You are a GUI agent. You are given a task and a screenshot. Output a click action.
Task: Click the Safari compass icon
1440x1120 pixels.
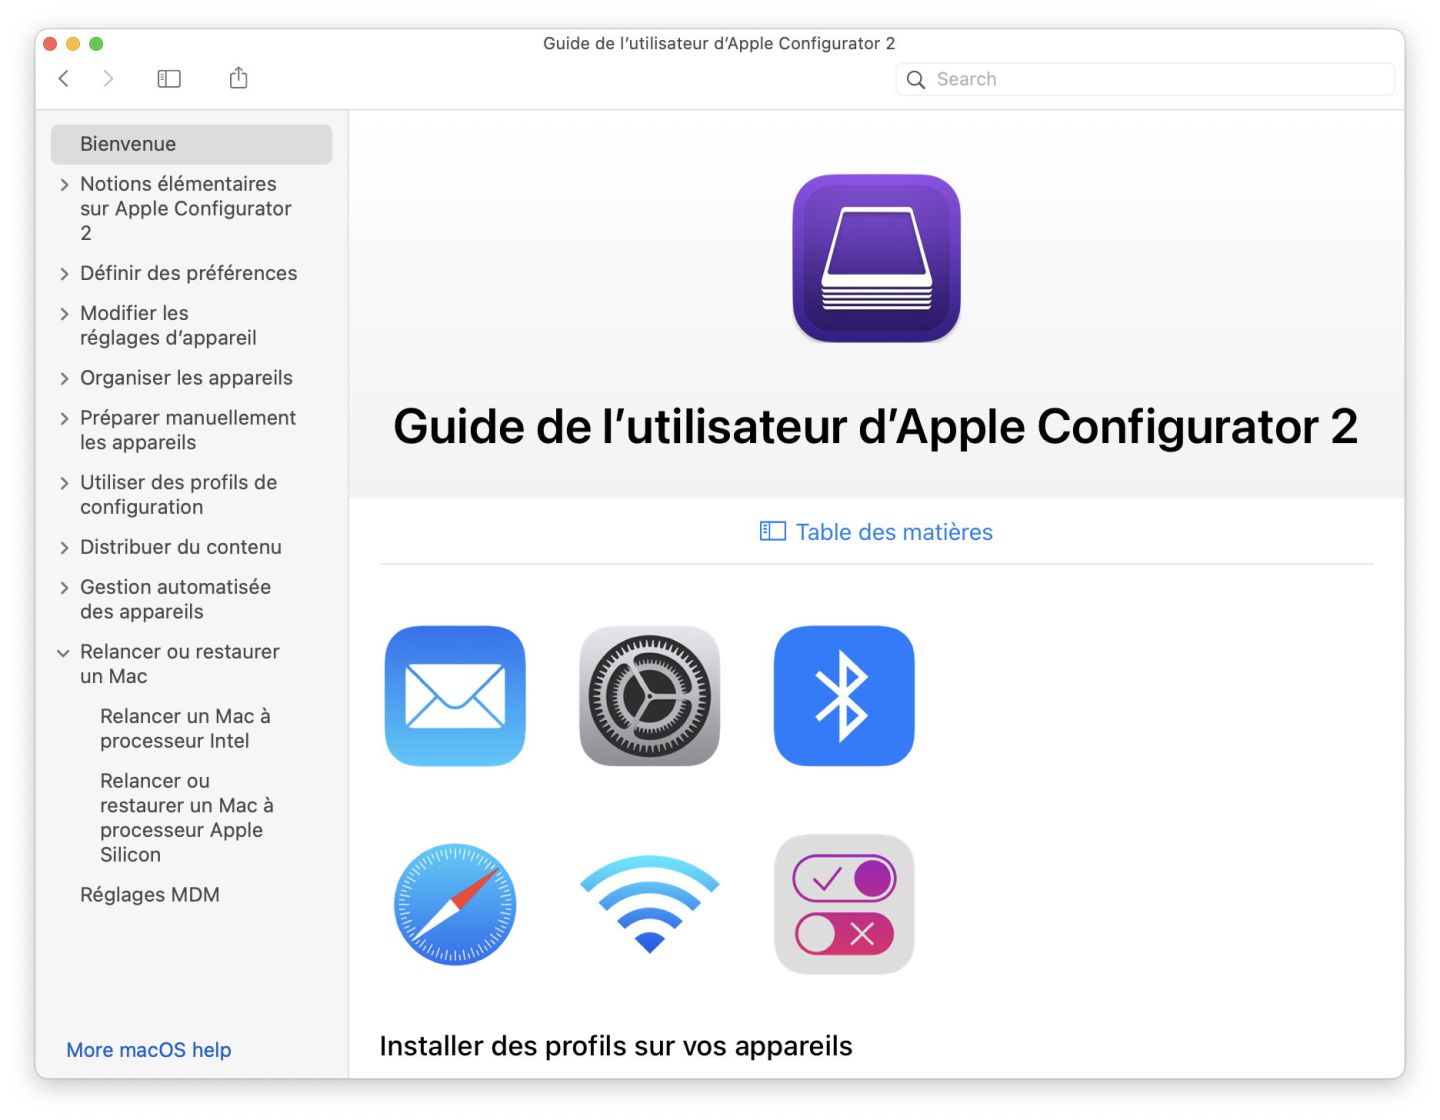pyautogui.click(x=455, y=904)
